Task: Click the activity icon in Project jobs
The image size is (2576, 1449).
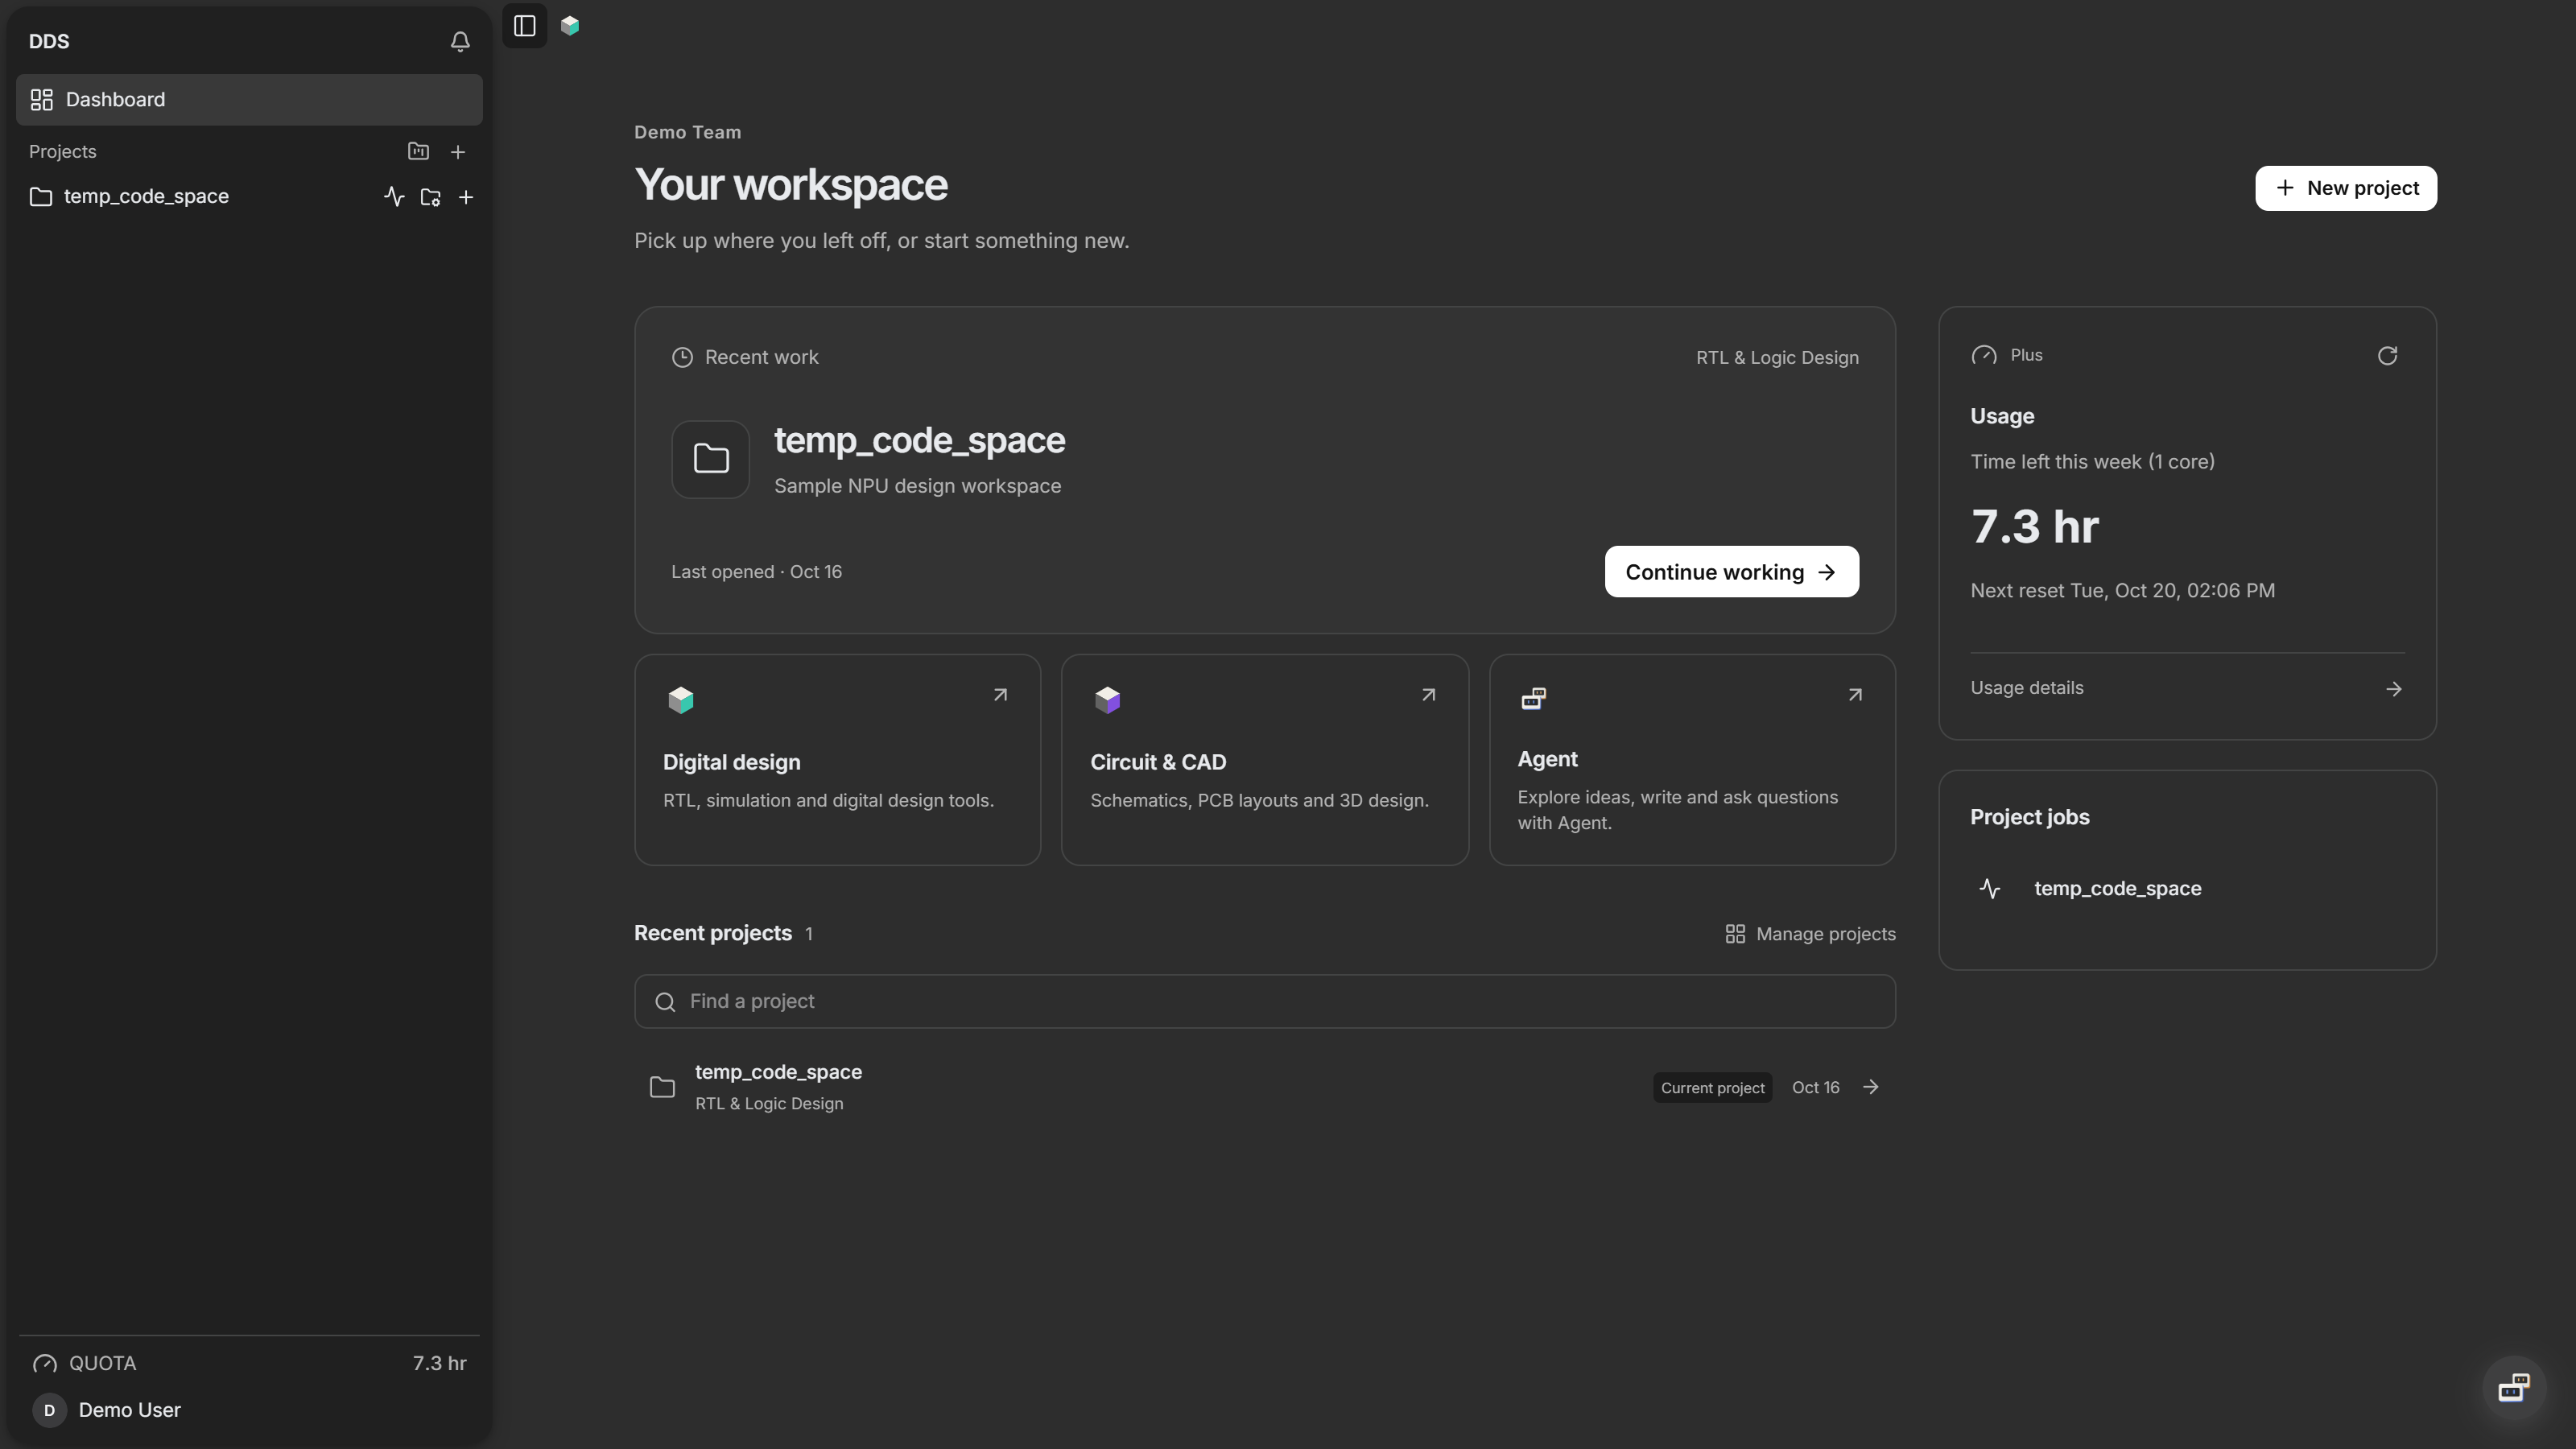Action: click(1990, 888)
